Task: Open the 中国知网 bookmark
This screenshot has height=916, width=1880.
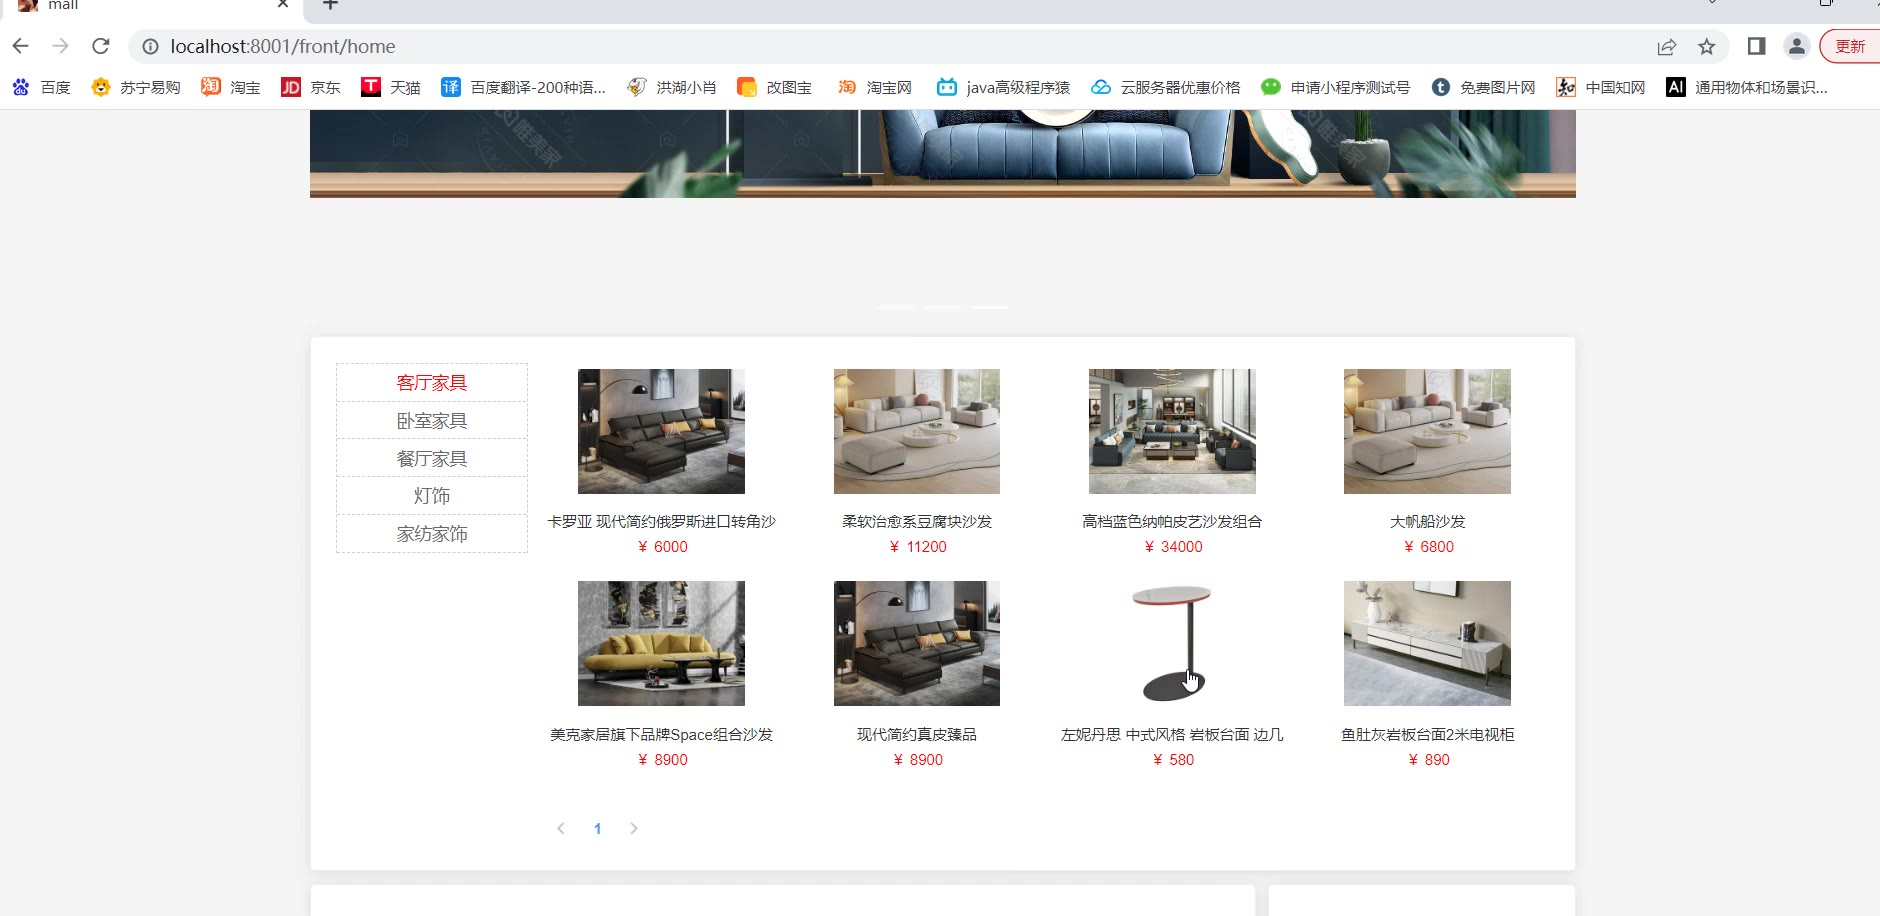Action: (x=1601, y=88)
